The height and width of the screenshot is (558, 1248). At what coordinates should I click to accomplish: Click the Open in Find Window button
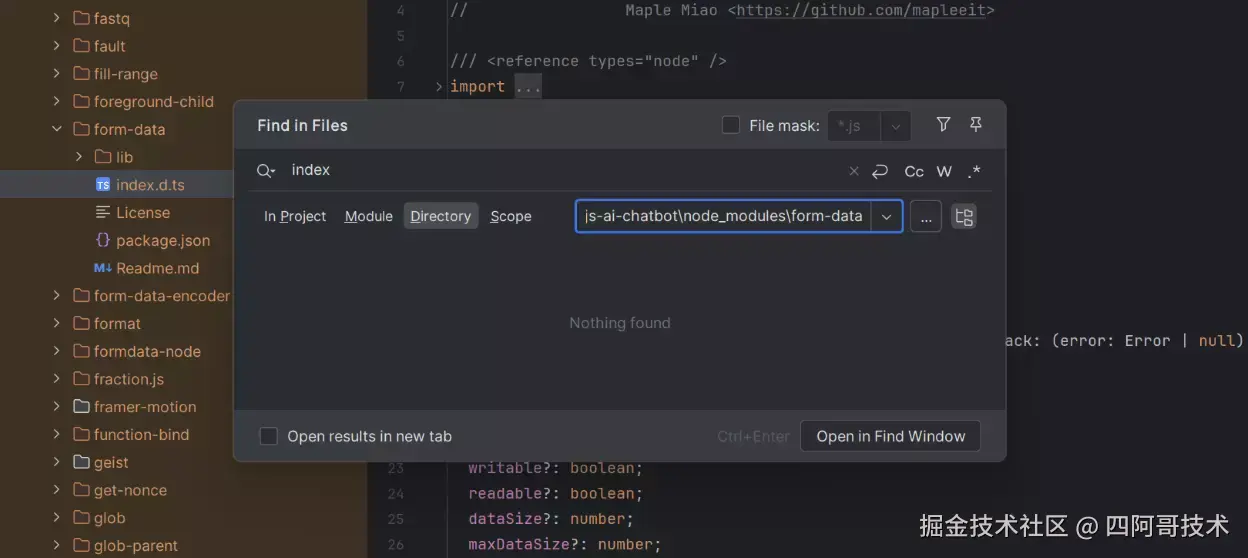tap(891, 436)
